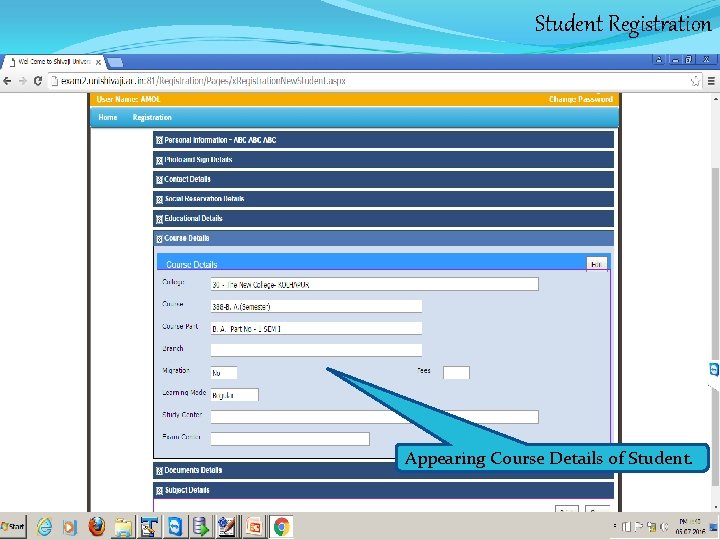Click the system tray clock and date
This screenshot has width=720, height=540.
pyautogui.click(x=690, y=527)
